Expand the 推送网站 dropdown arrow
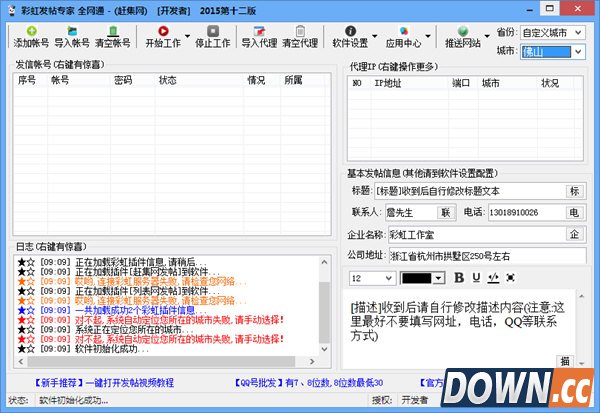Viewport: 600px width, 413px height. coord(487,36)
